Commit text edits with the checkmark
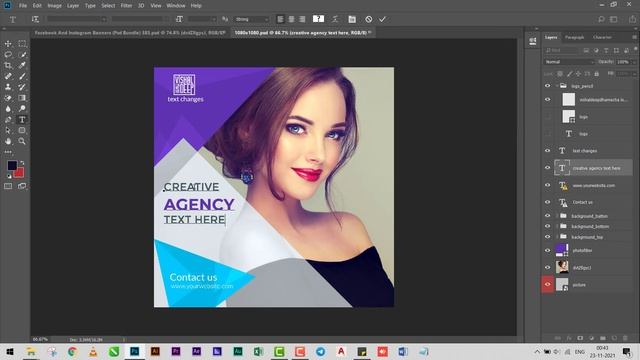Screen dimensions: 640x360 coord(382,19)
